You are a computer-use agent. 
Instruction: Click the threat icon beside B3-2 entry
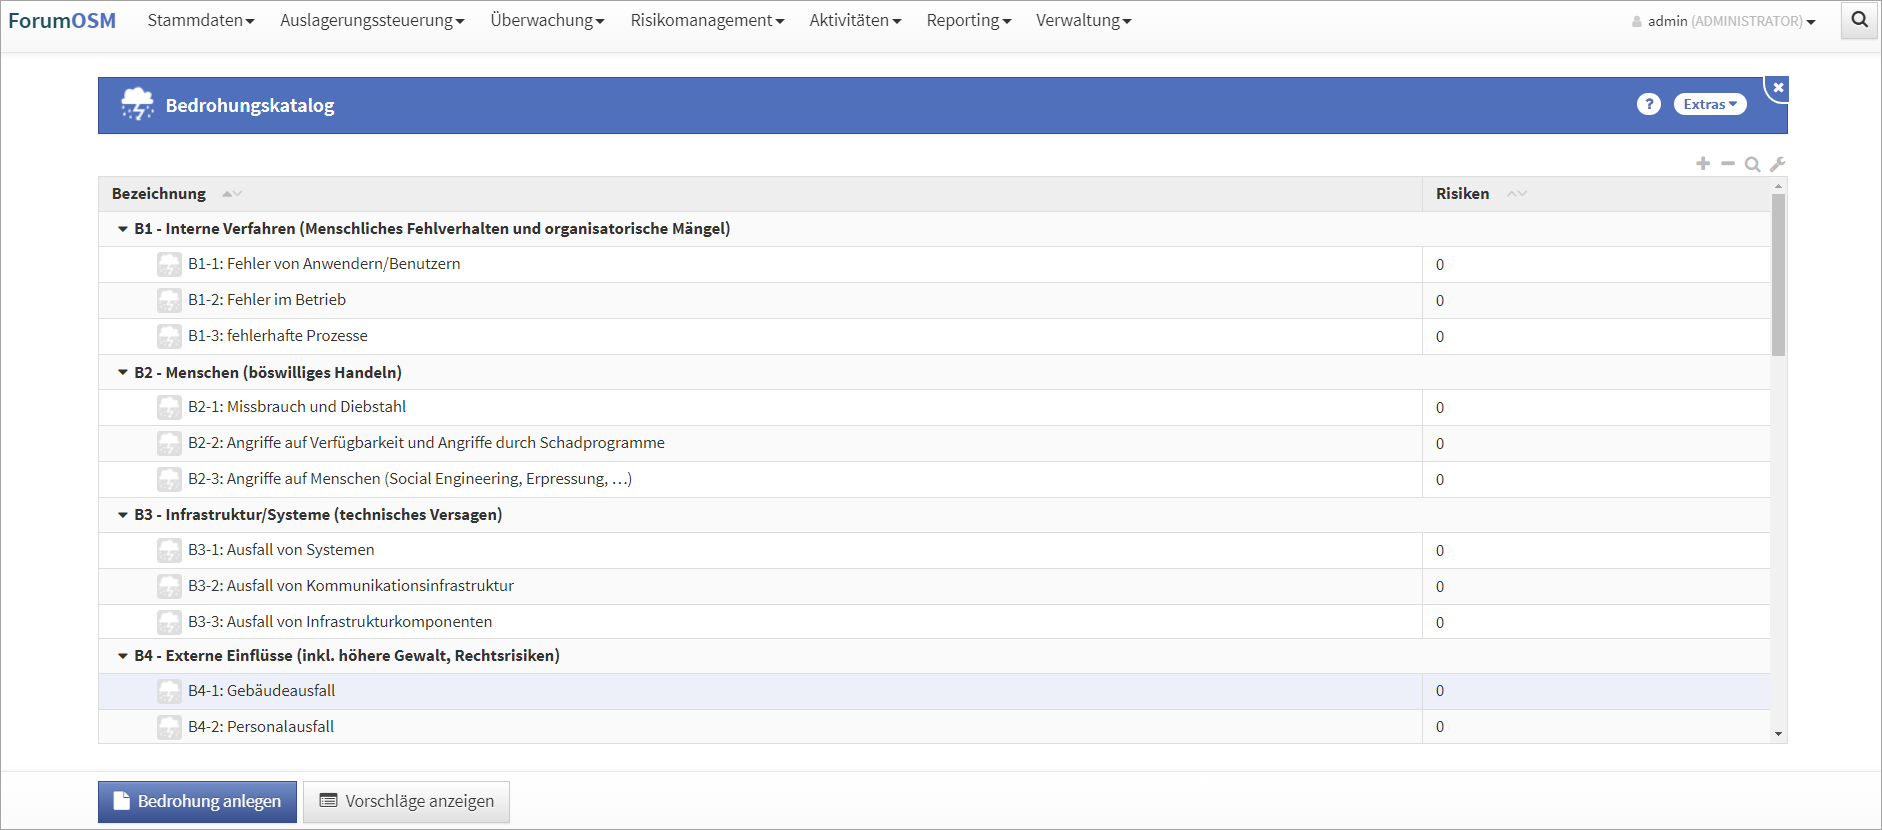pos(169,587)
